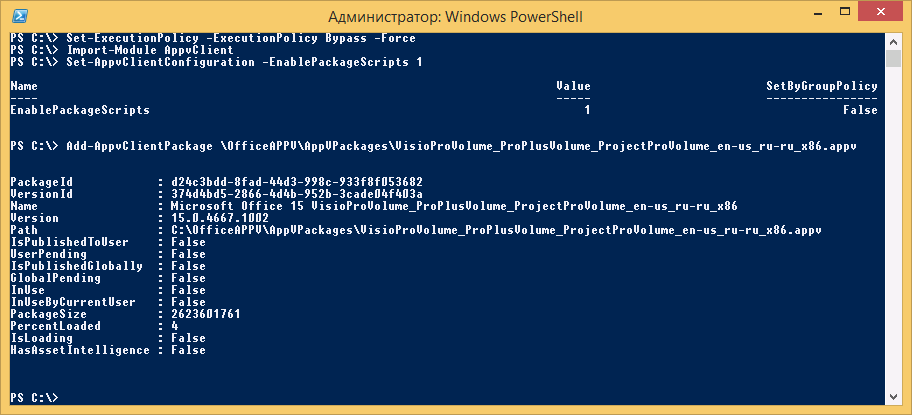
Task: Click the empty scrollbar track area
Action: point(893,227)
